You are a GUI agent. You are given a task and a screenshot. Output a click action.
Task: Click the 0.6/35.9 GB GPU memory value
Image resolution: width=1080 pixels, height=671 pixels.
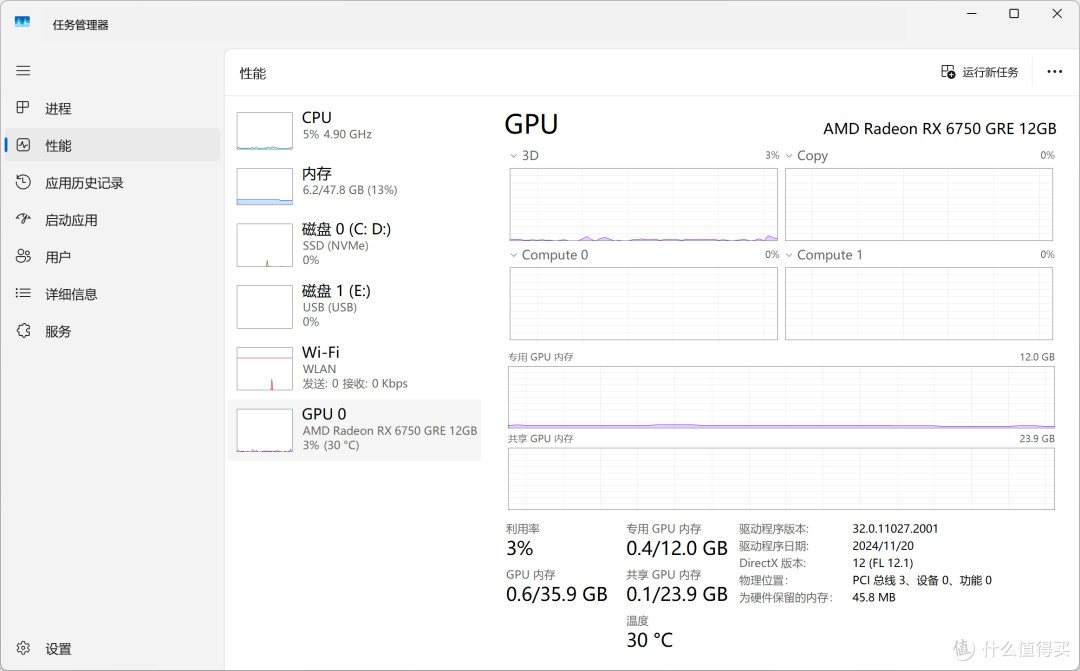pos(557,595)
